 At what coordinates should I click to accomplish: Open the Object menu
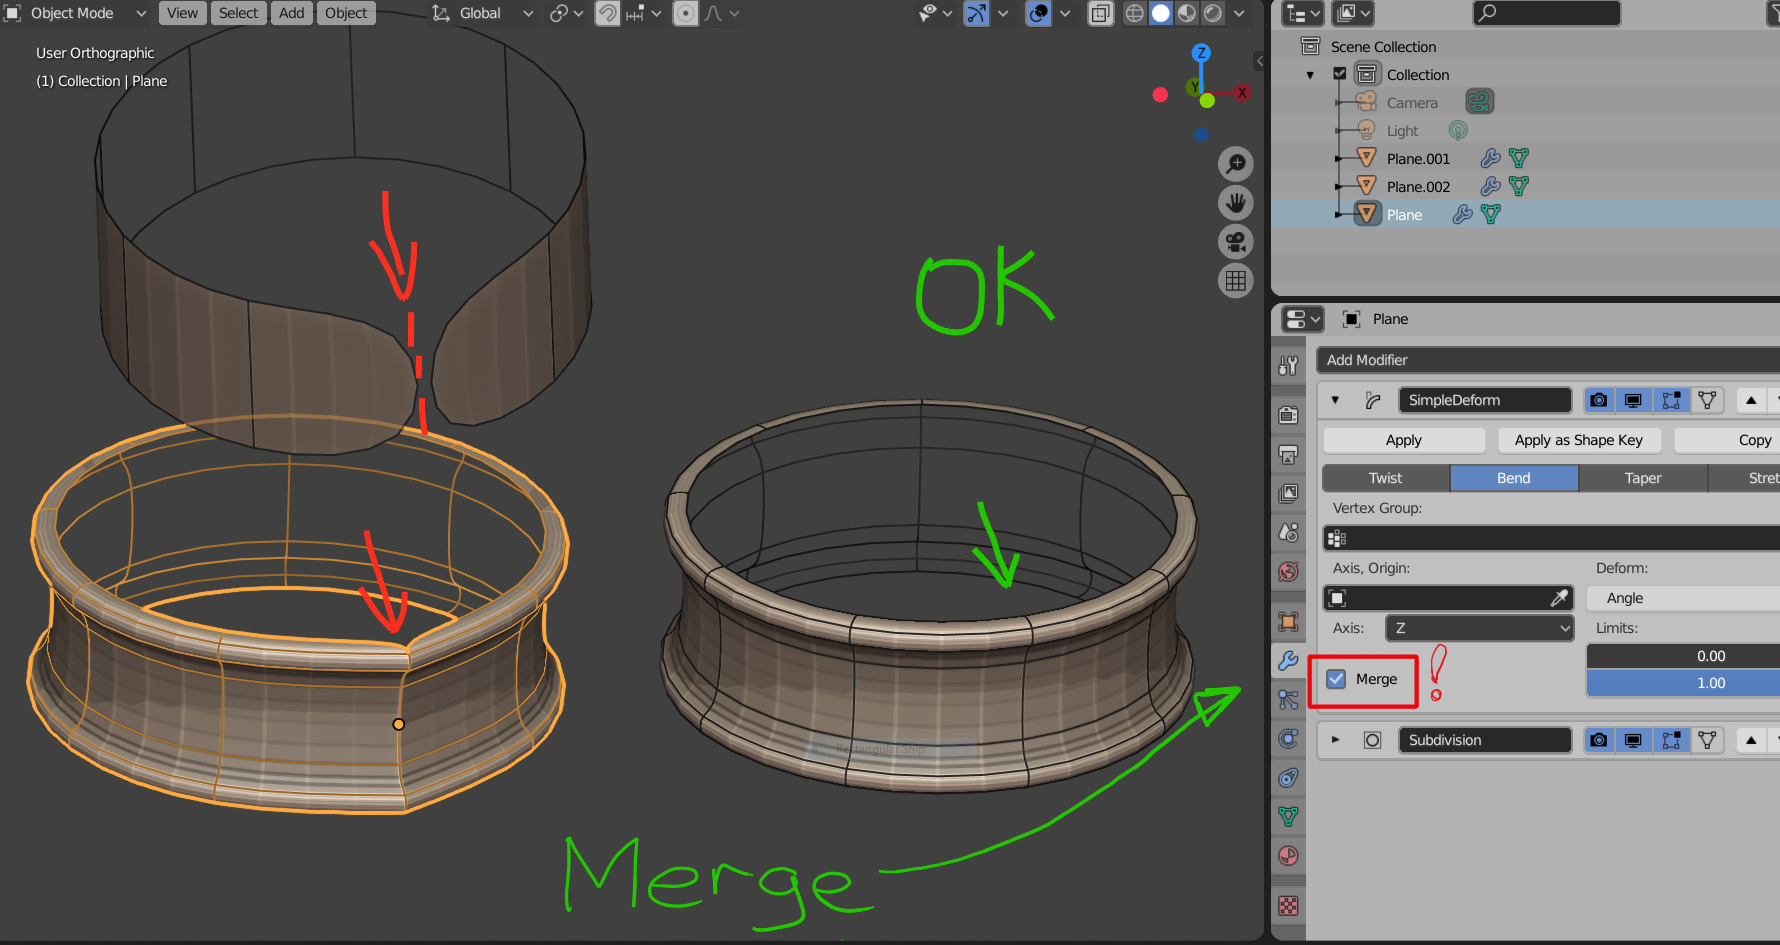(x=346, y=13)
